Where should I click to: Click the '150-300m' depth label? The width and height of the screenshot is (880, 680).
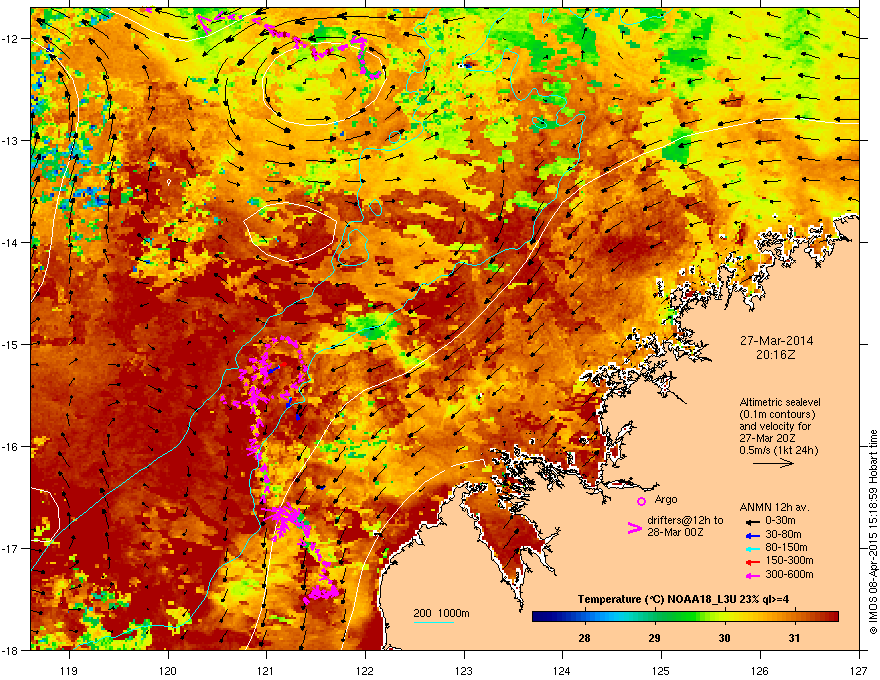(x=789, y=560)
